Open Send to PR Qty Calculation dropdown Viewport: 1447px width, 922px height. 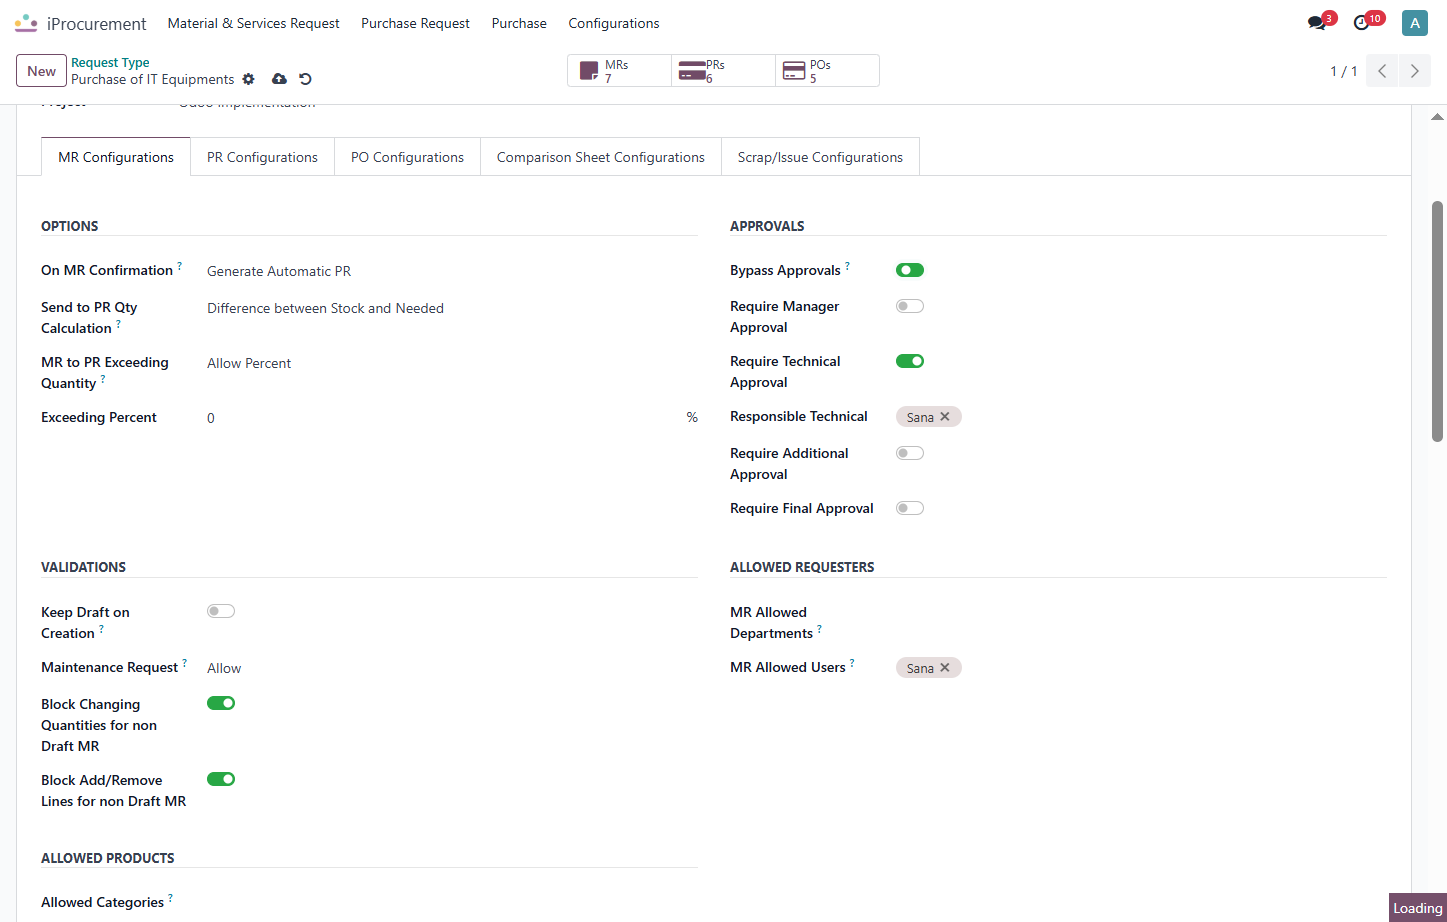[452, 308]
